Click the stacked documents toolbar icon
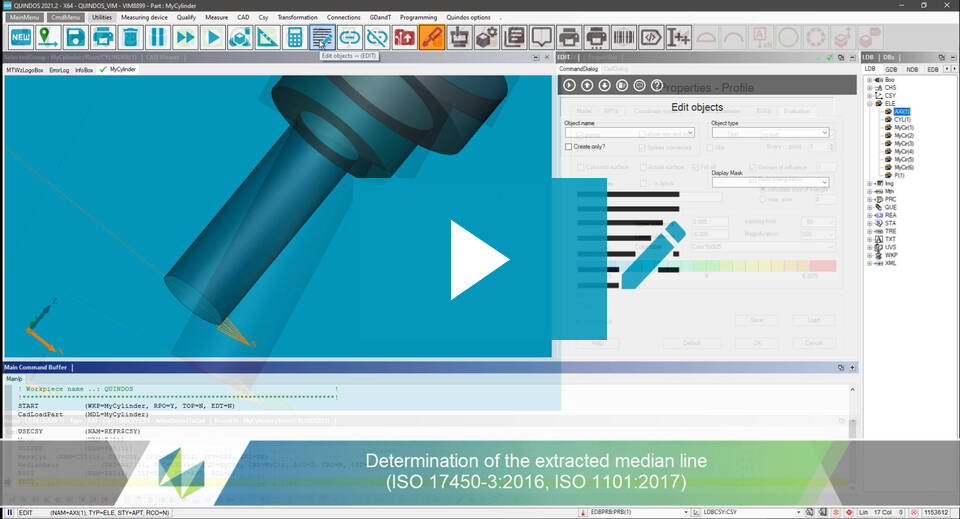960x519 pixels. [x=514, y=37]
